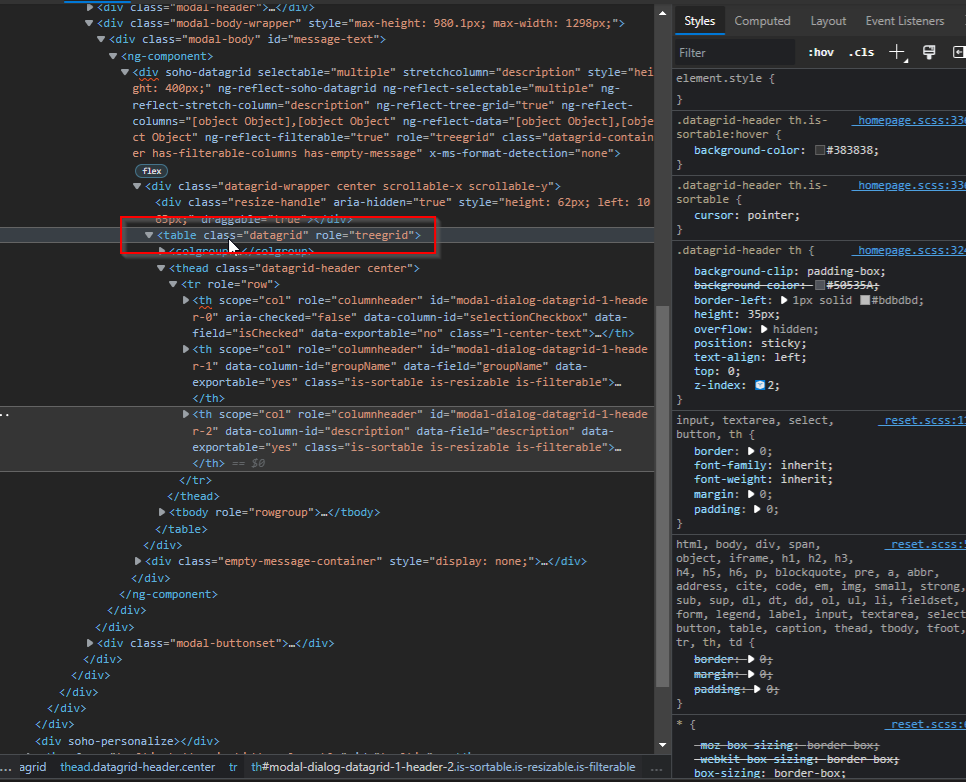Expand the border: 0 shorthand in the input, textarea rule
This screenshot has height=782, width=966.
(x=751, y=451)
